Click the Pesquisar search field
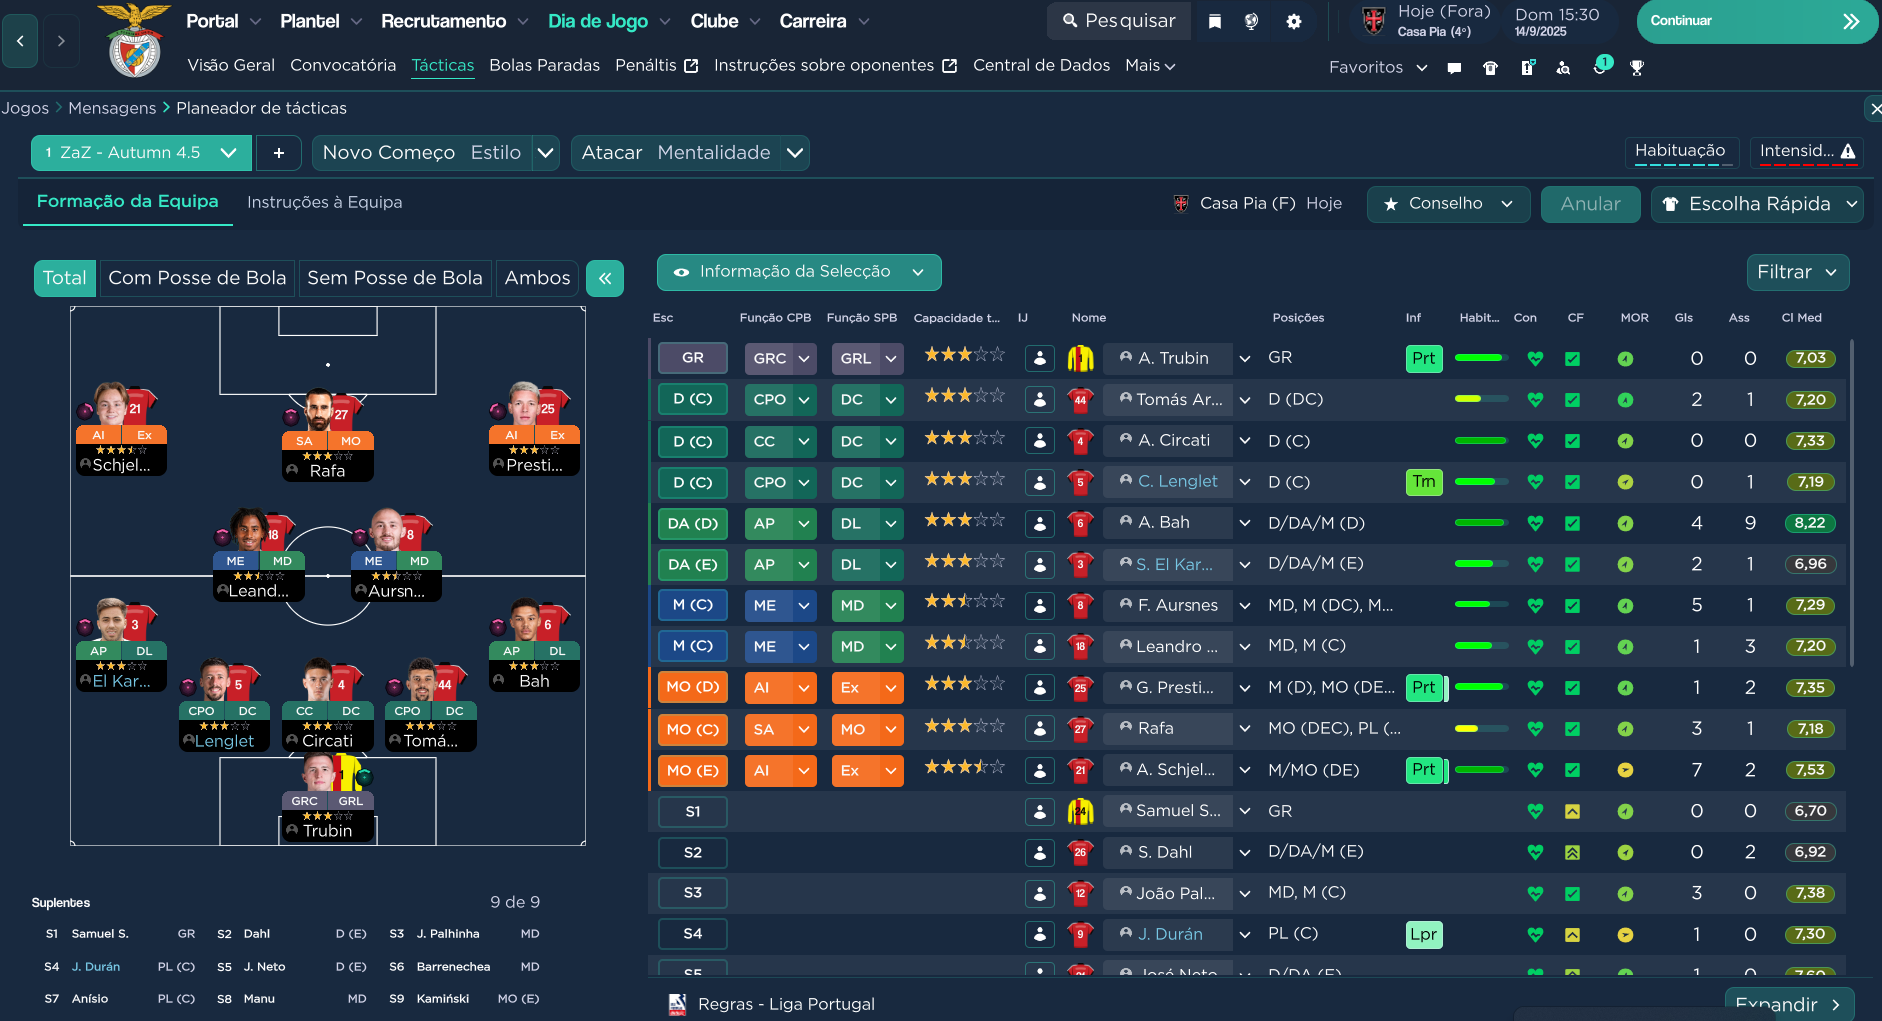The height and width of the screenshot is (1021, 1882). pyautogui.click(x=1119, y=21)
